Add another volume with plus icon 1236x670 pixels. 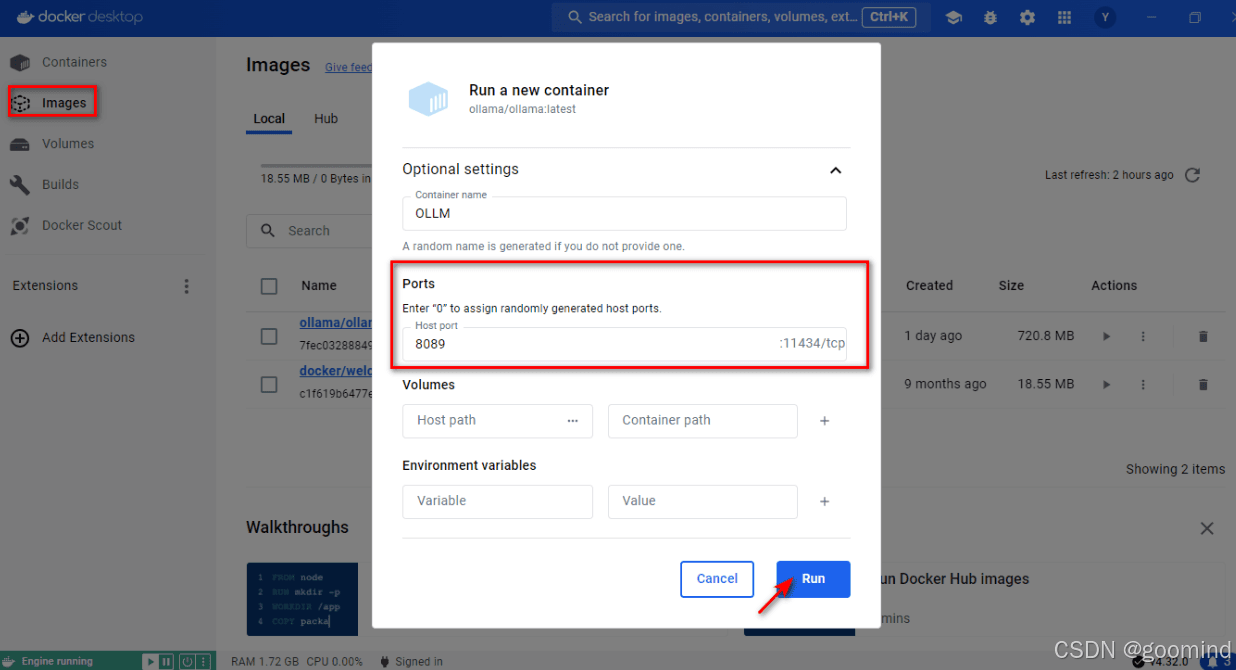coord(825,421)
